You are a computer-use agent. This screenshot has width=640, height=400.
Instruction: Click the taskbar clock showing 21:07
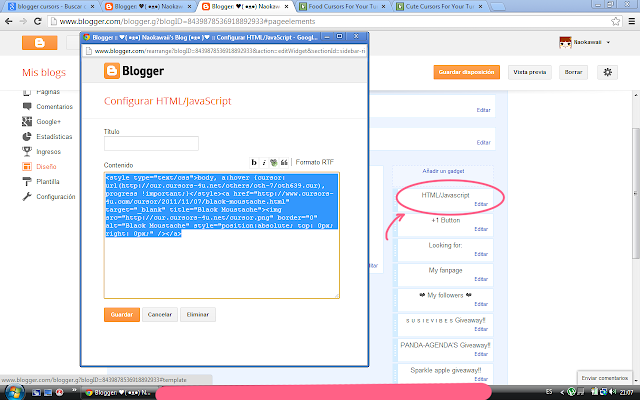pyautogui.click(x=627, y=393)
